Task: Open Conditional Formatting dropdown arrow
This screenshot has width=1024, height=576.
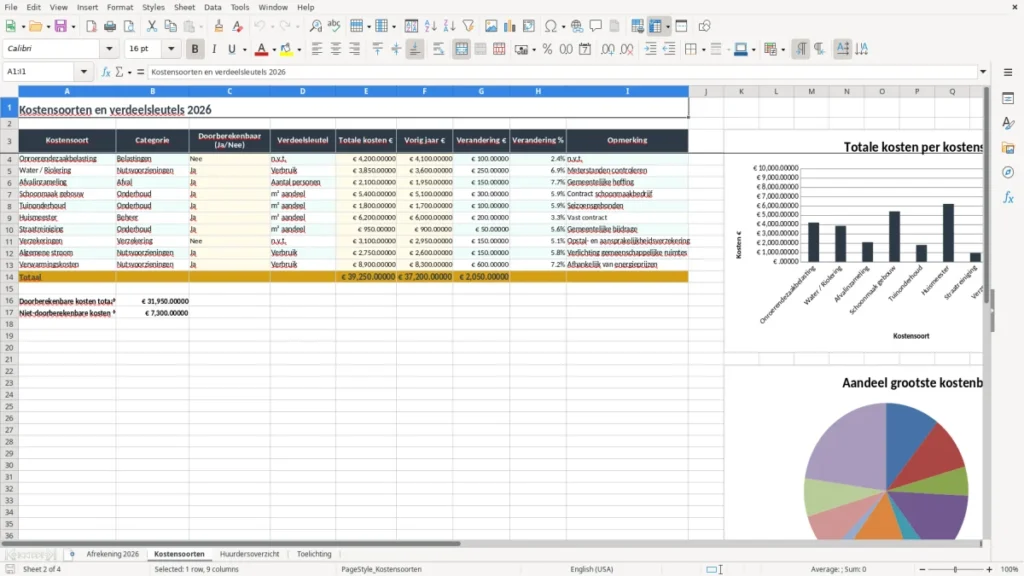Action: (x=783, y=50)
